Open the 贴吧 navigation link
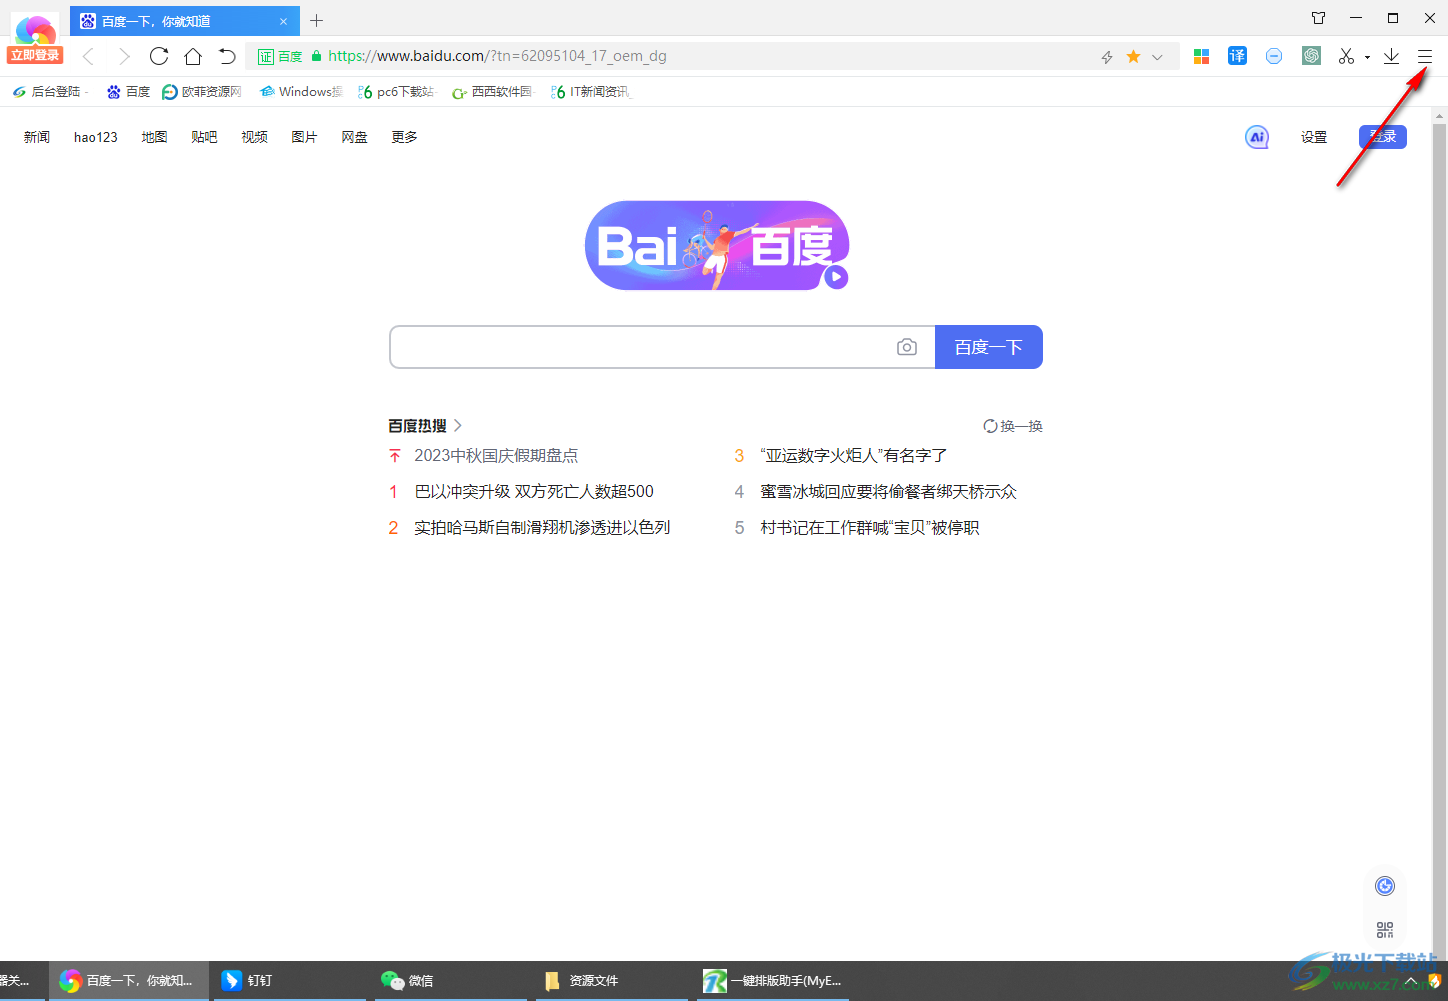 coord(204,137)
